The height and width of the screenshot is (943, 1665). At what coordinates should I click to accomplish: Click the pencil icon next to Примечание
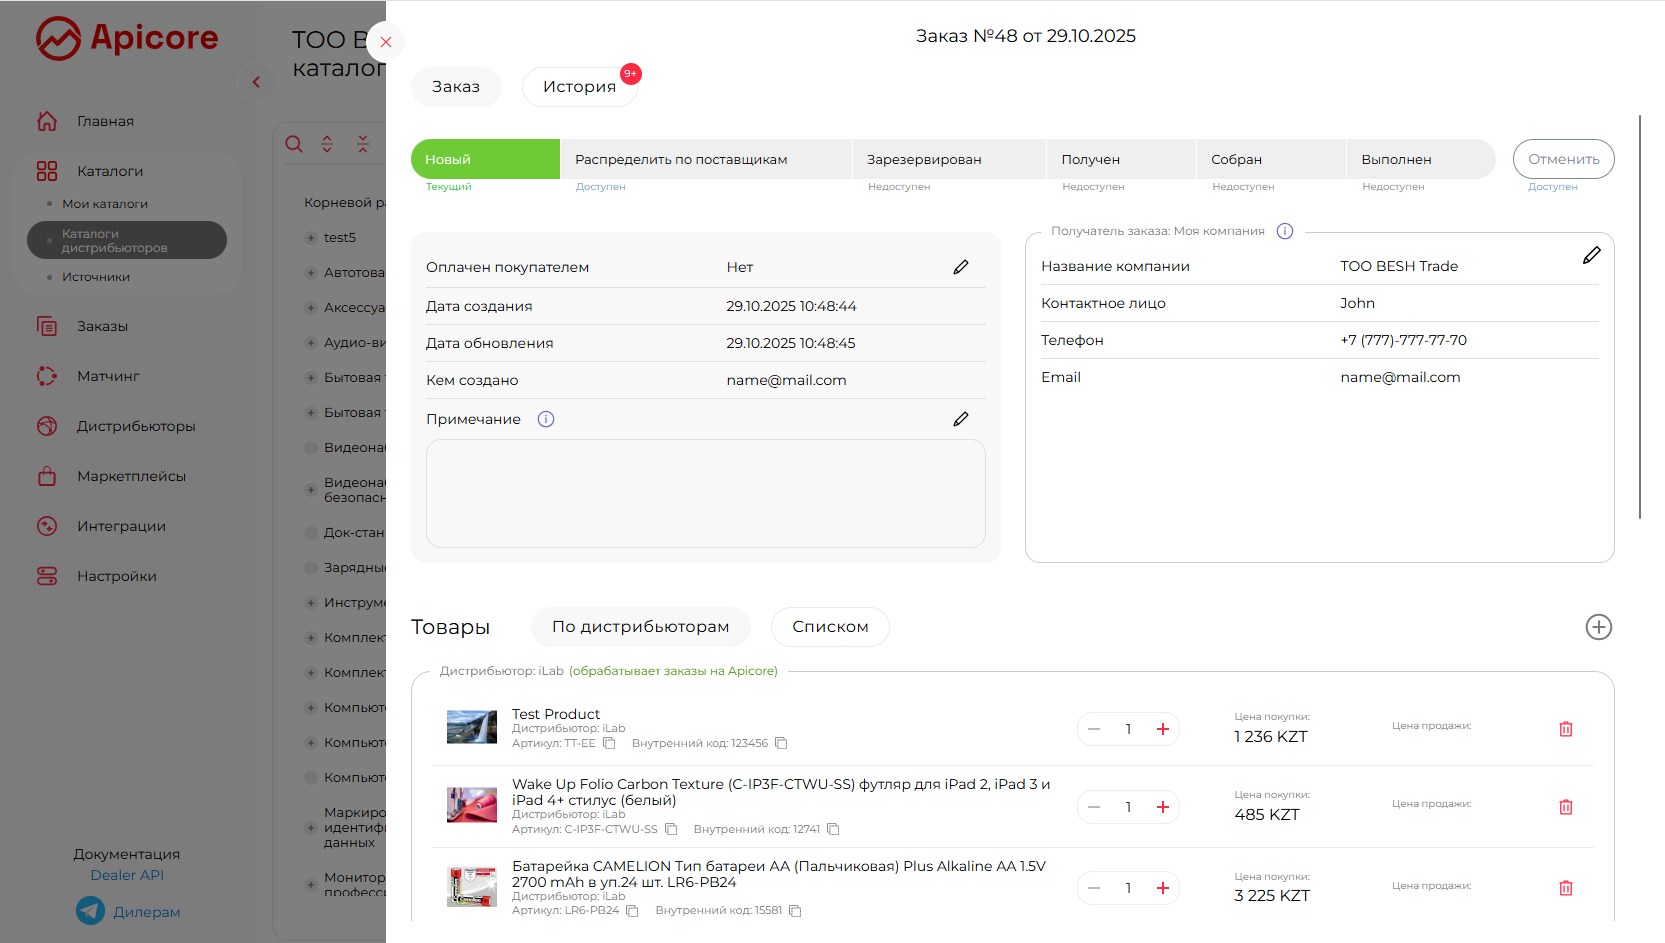(x=960, y=419)
